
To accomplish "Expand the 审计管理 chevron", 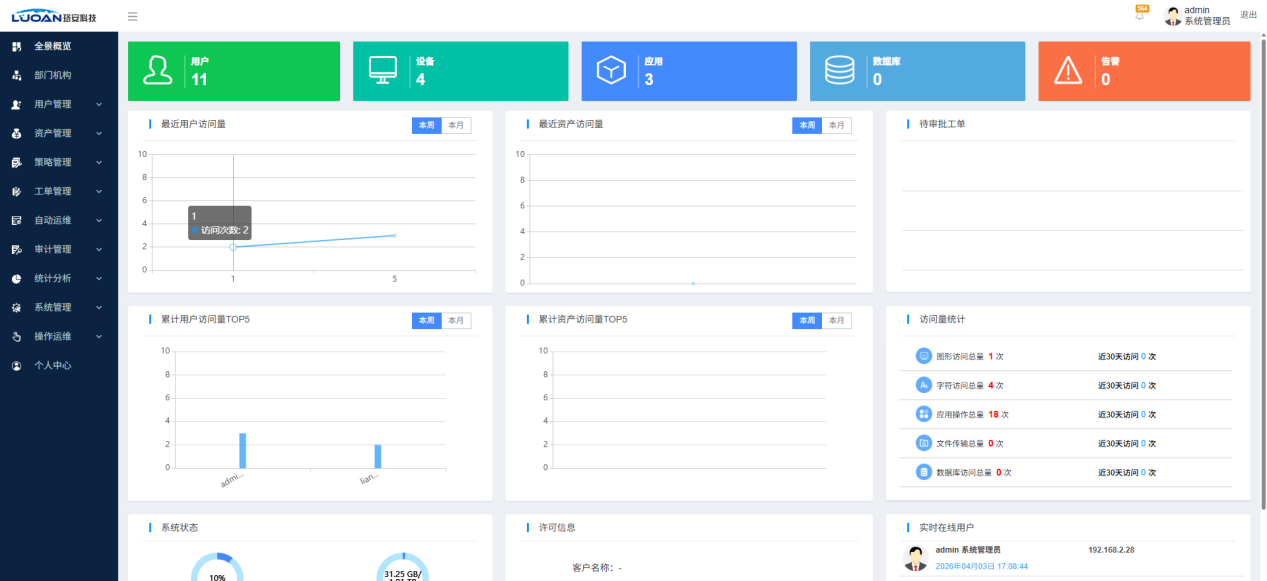I will [x=99, y=249].
